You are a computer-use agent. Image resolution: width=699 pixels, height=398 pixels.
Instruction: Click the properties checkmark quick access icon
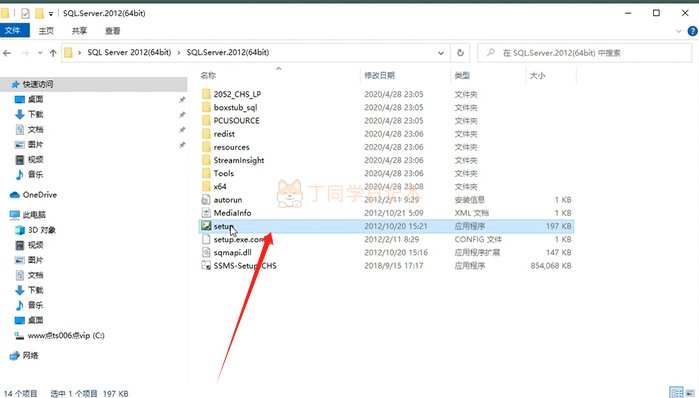click(25, 13)
